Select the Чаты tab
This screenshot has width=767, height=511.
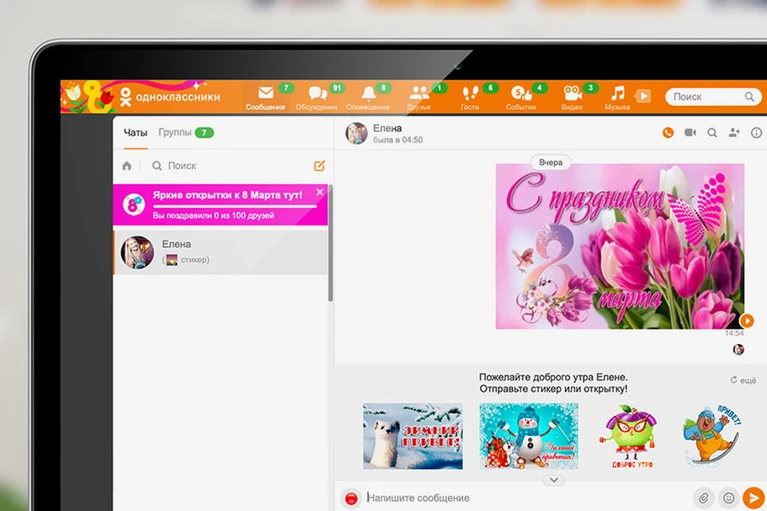tap(135, 133)
